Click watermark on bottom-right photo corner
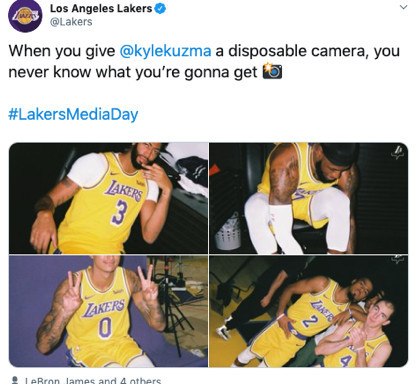417x387 pixels. (x=397, y=259)
